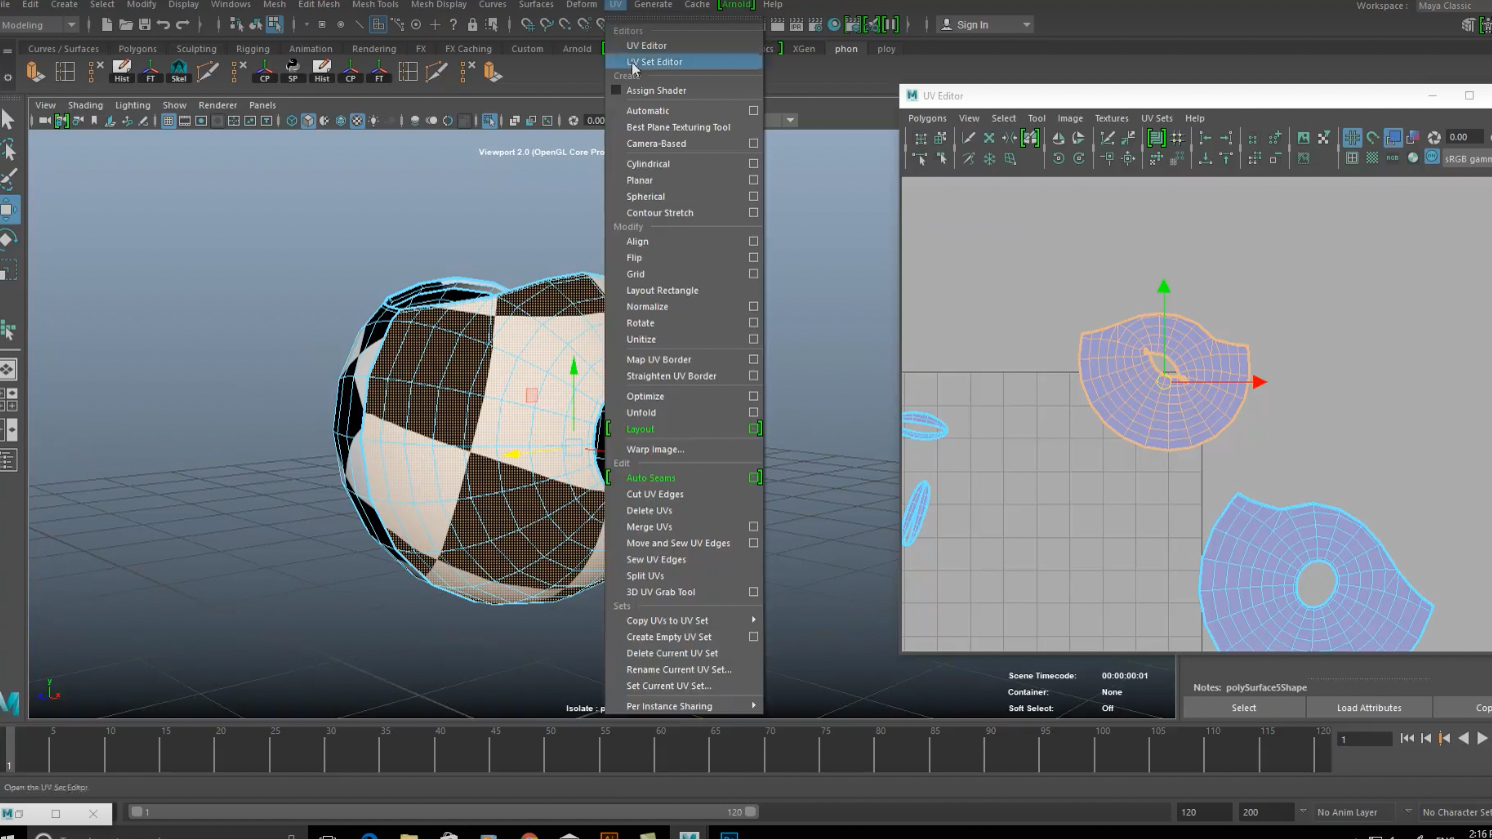Click the undo arrow icon

(x=163, y=25)
